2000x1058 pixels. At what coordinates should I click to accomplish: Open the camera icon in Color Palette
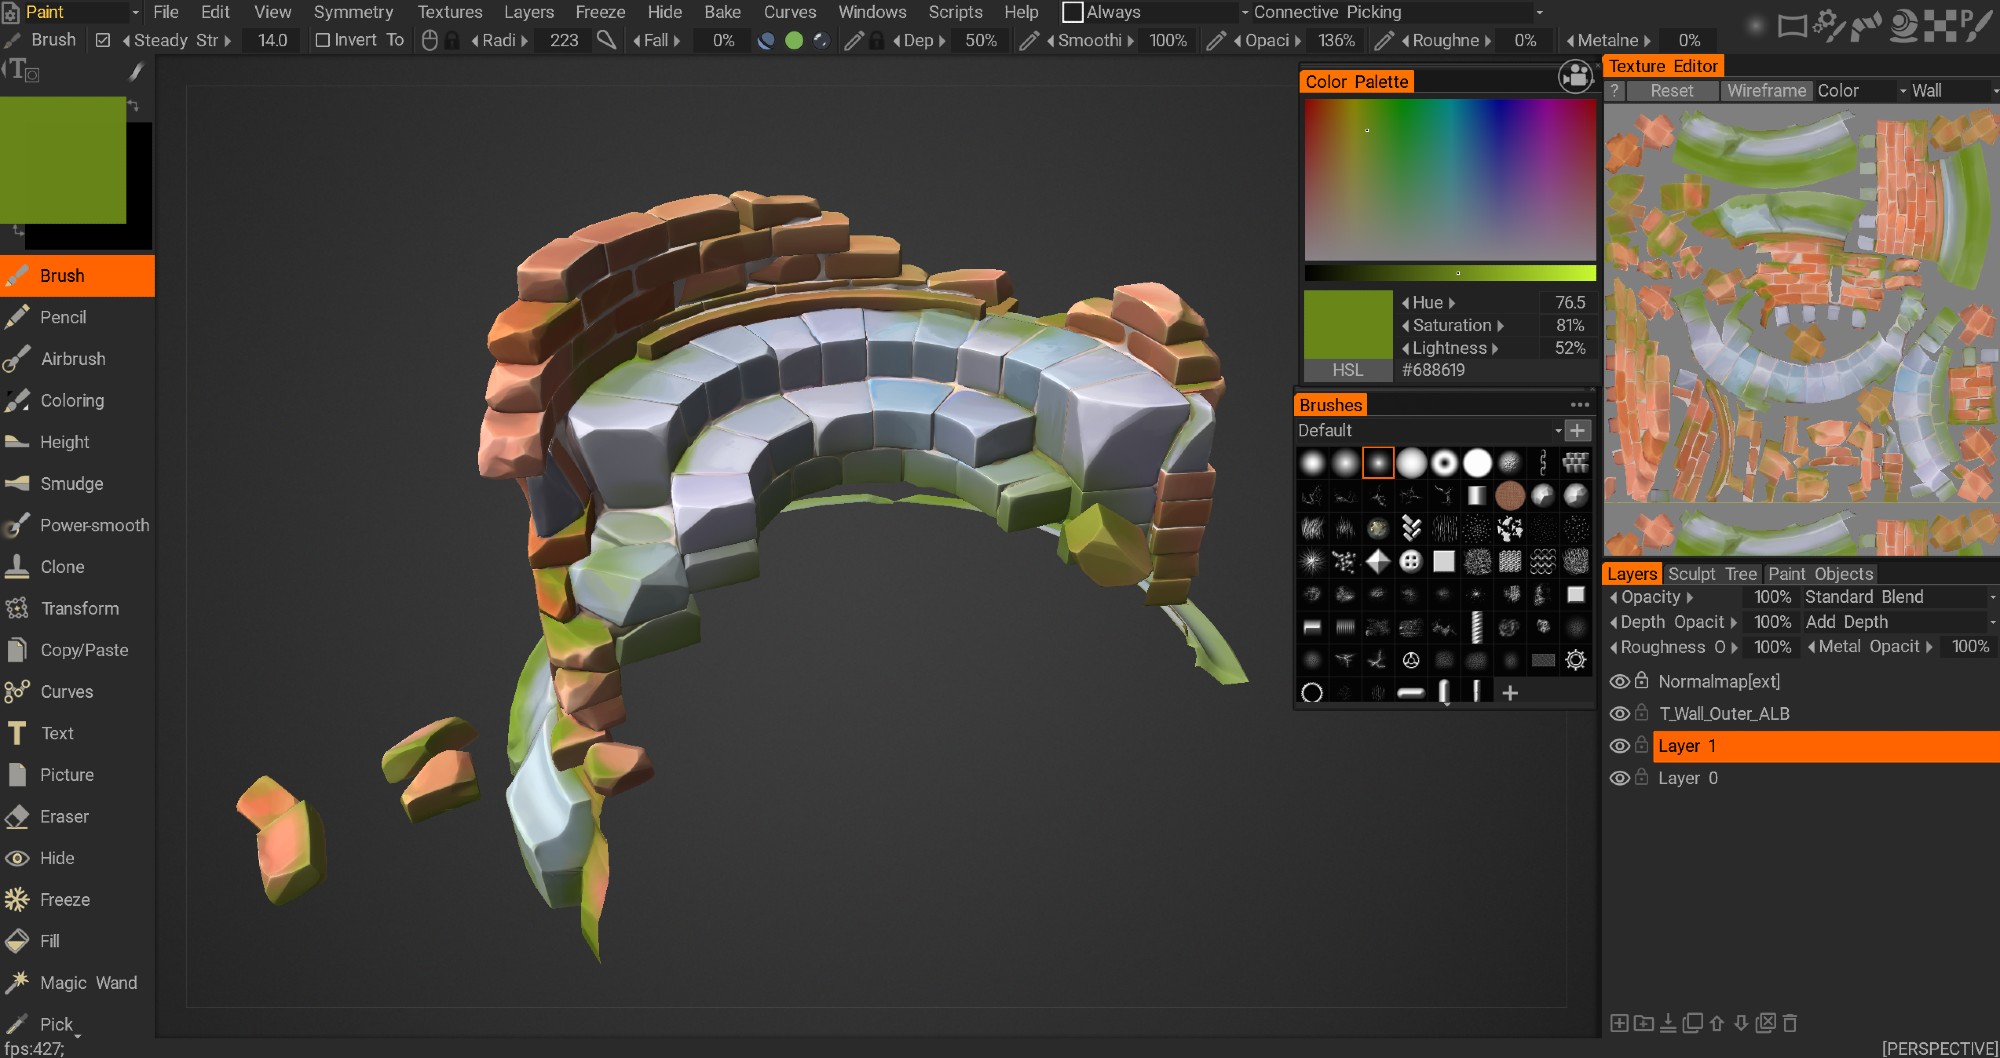(x=1575, y=77)
